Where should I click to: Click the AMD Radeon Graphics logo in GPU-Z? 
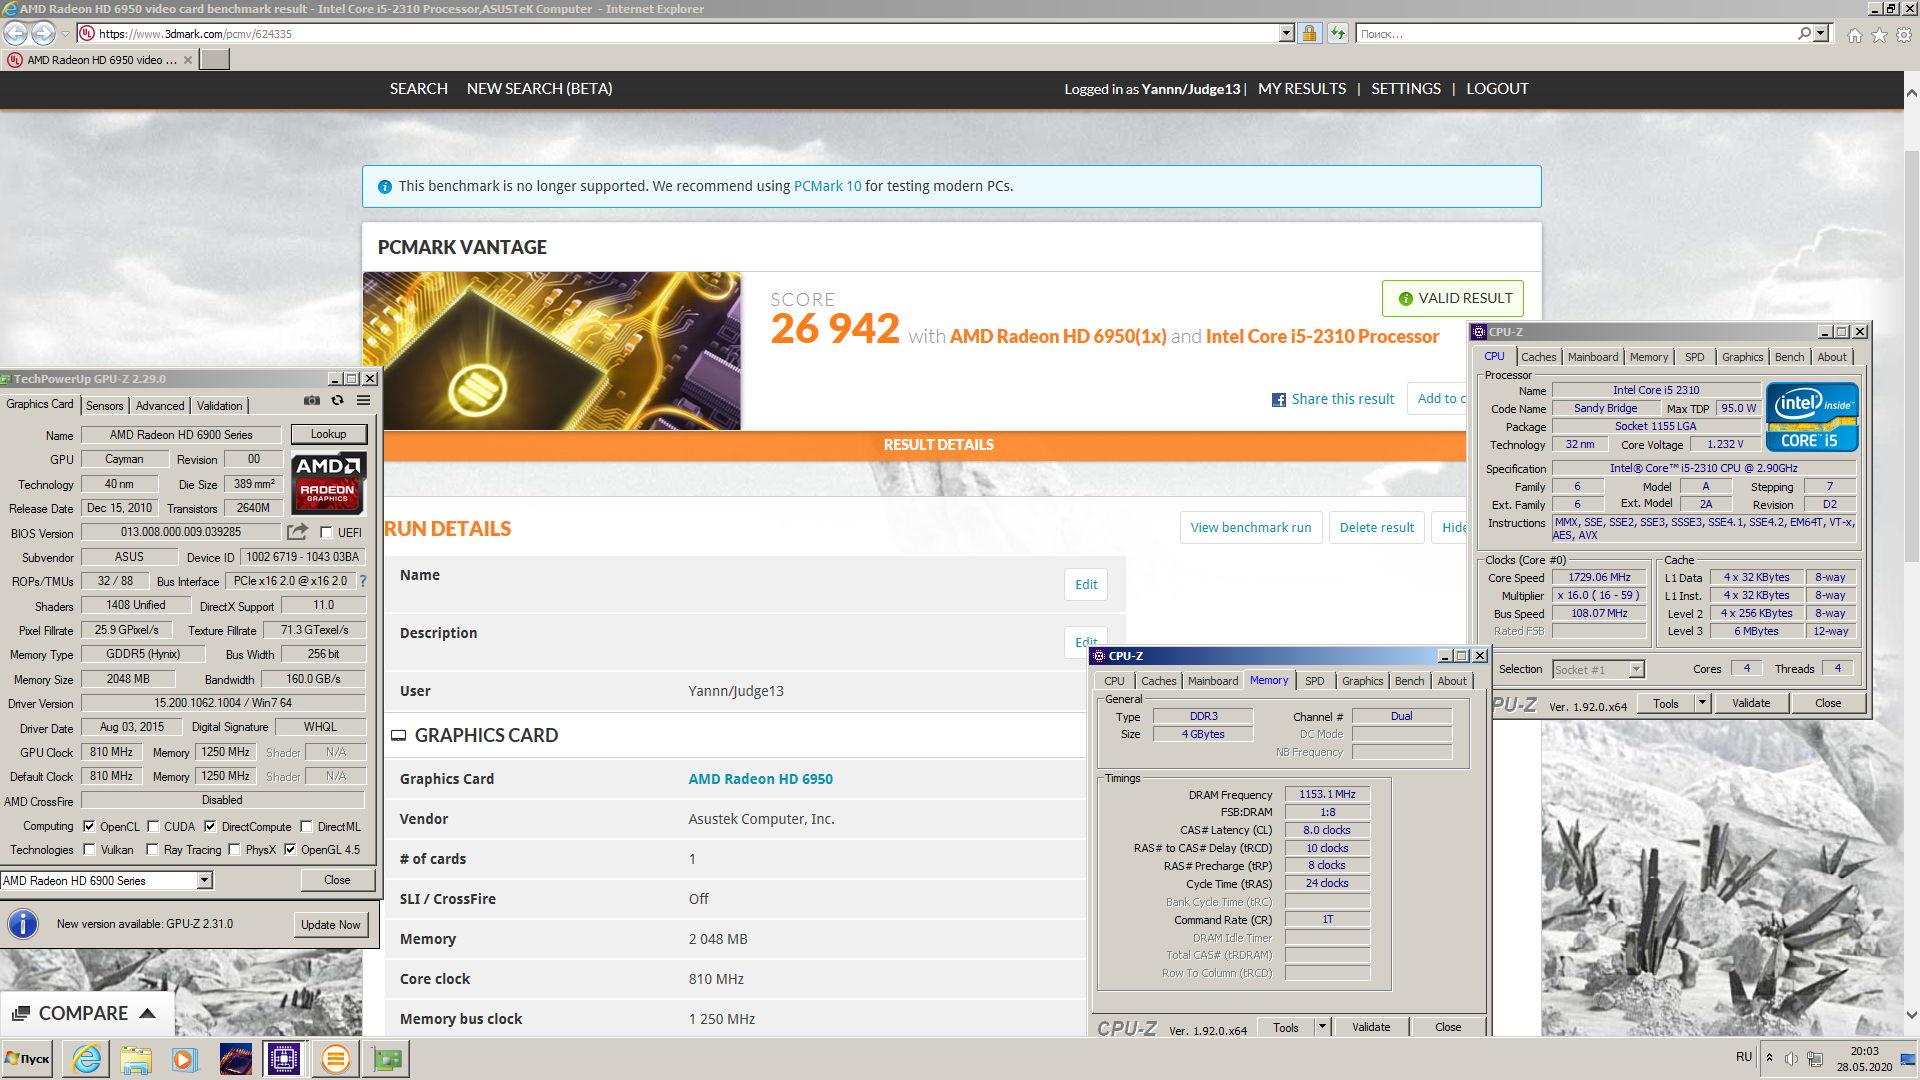328,483
